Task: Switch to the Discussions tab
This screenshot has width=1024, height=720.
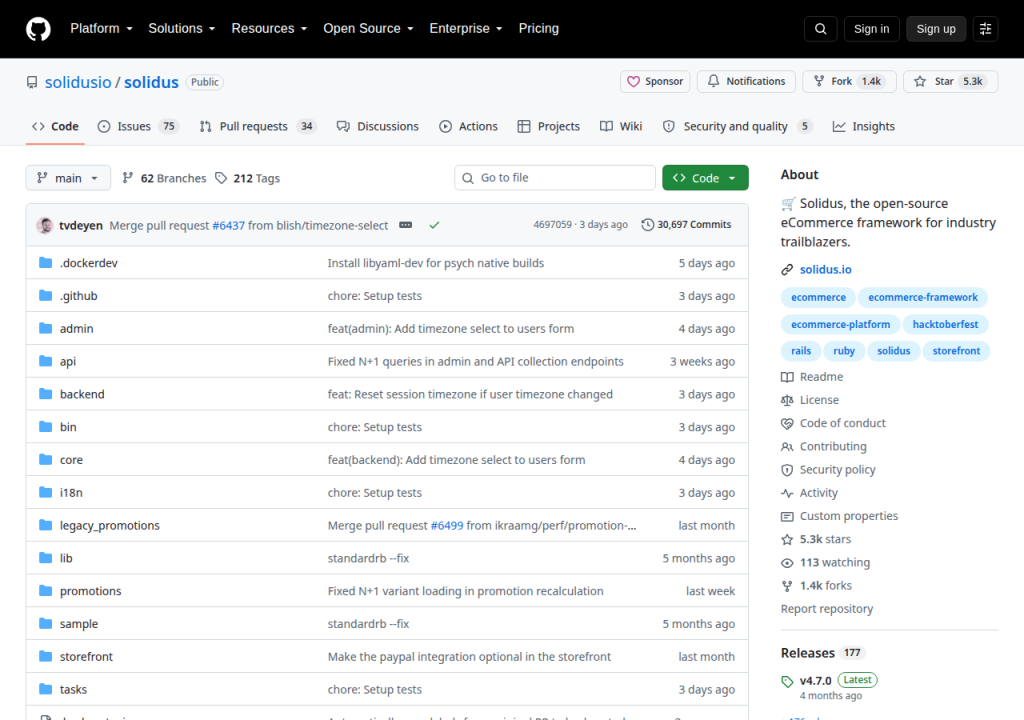Action: pos(377,126)
